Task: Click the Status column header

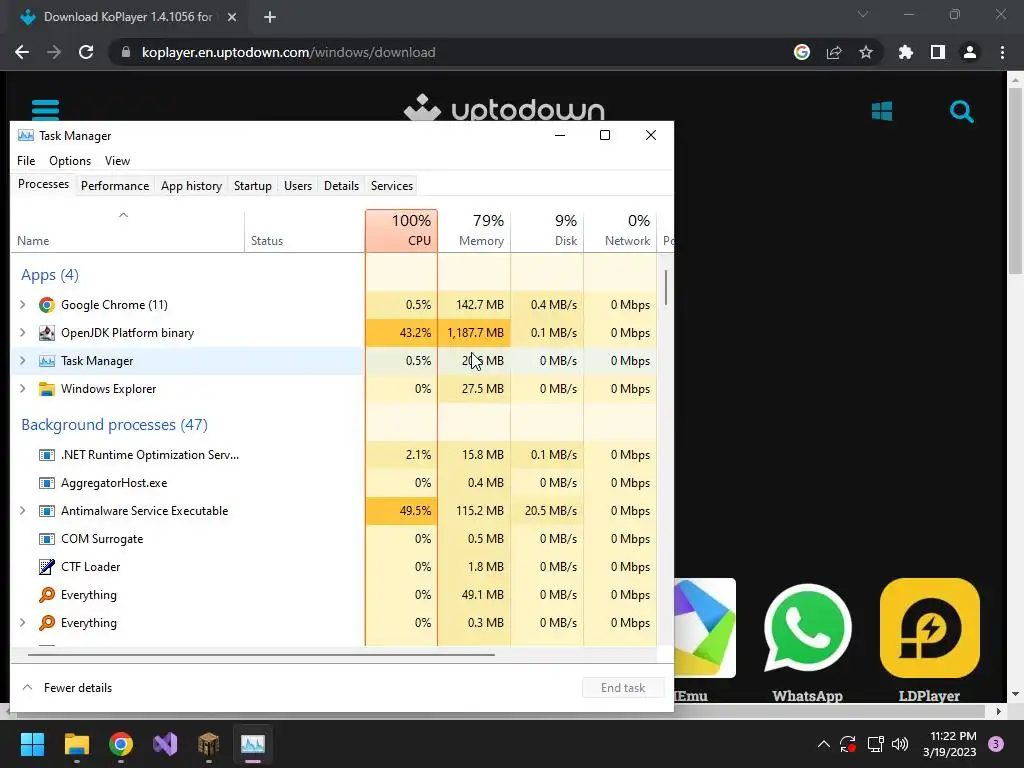Action: click(304, 231)
